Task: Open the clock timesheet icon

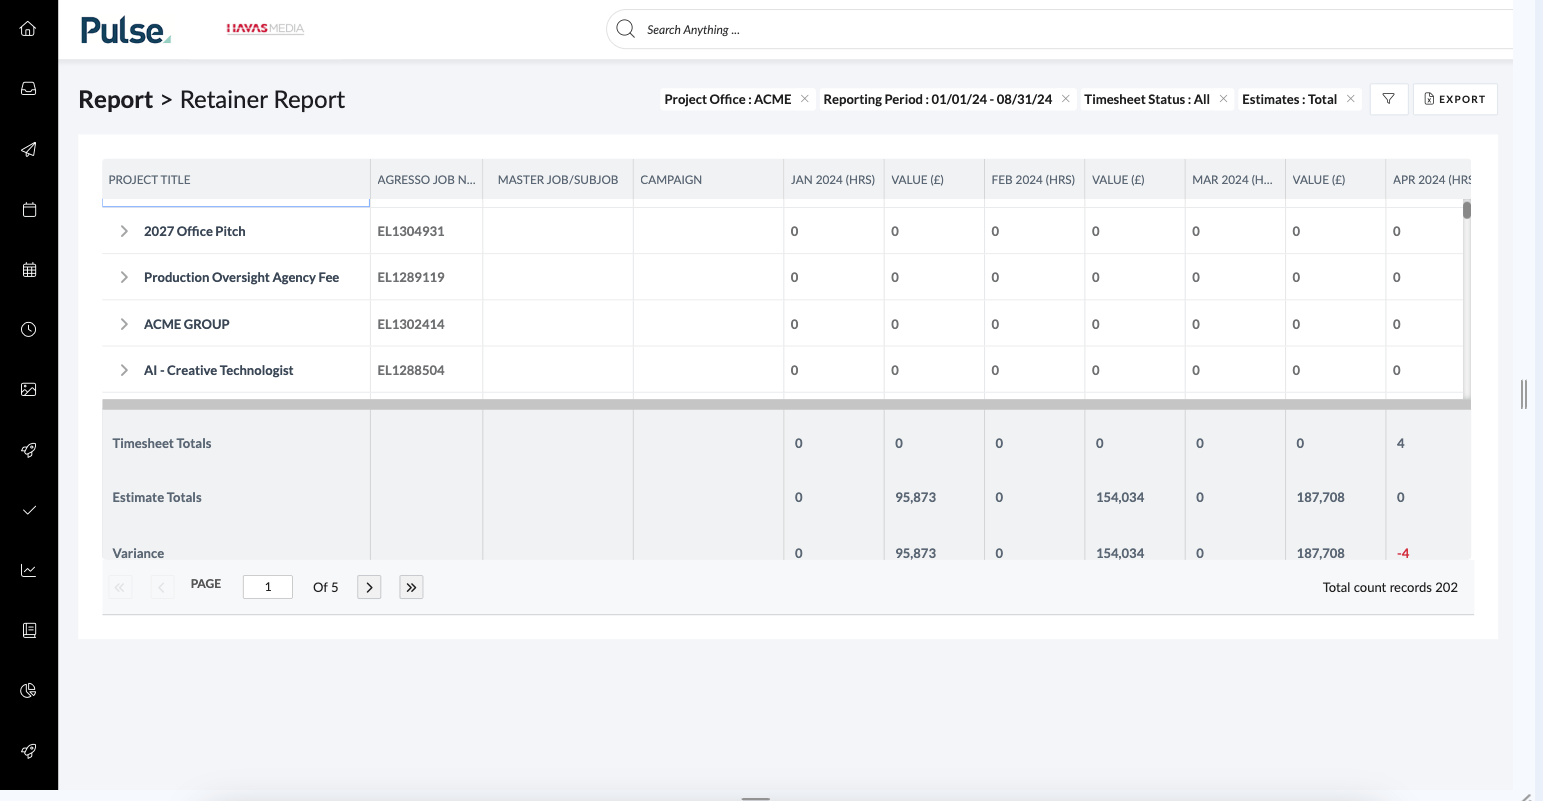Action: [x=28, y=329]
